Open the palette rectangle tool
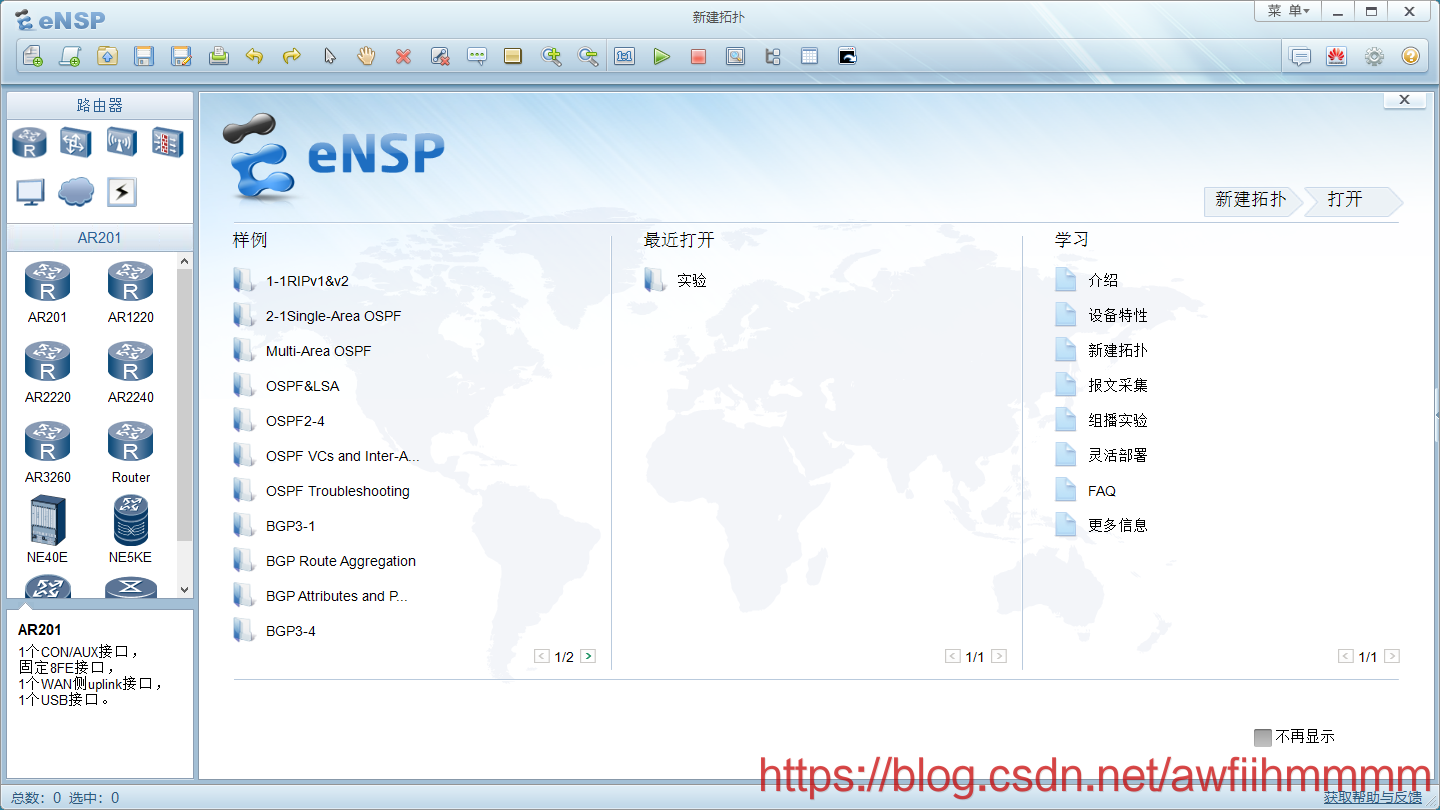Screen dimensions: 1440x810 coord(513,56)
